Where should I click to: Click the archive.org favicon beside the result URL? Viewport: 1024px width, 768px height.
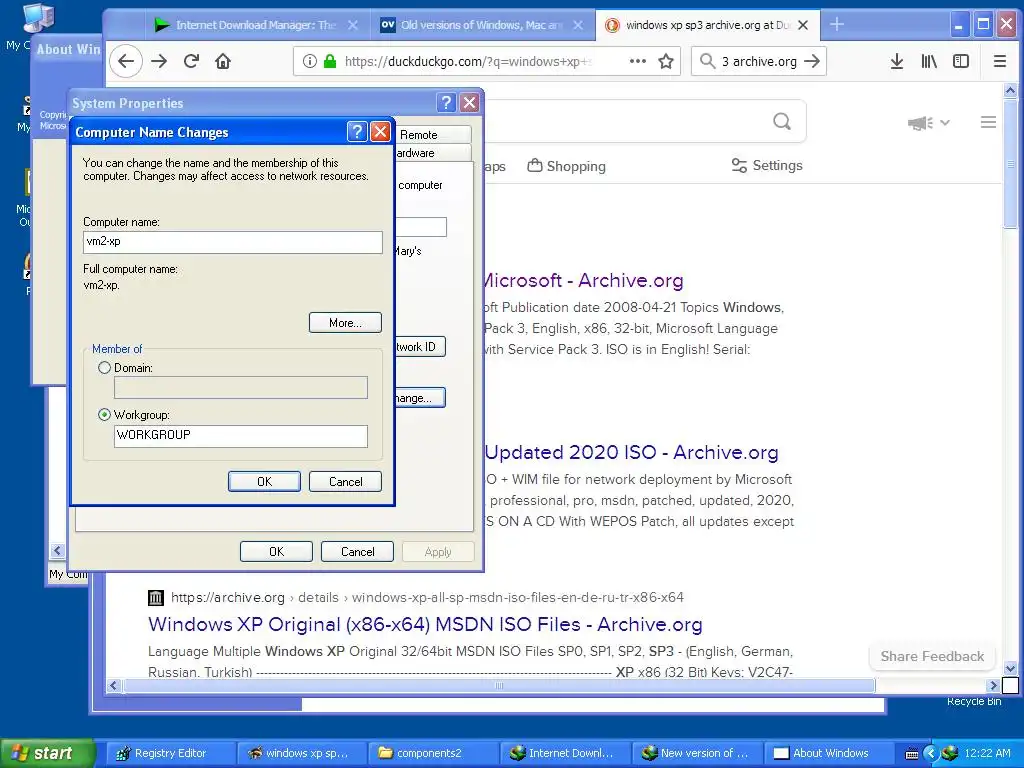[x=155, y=598]
